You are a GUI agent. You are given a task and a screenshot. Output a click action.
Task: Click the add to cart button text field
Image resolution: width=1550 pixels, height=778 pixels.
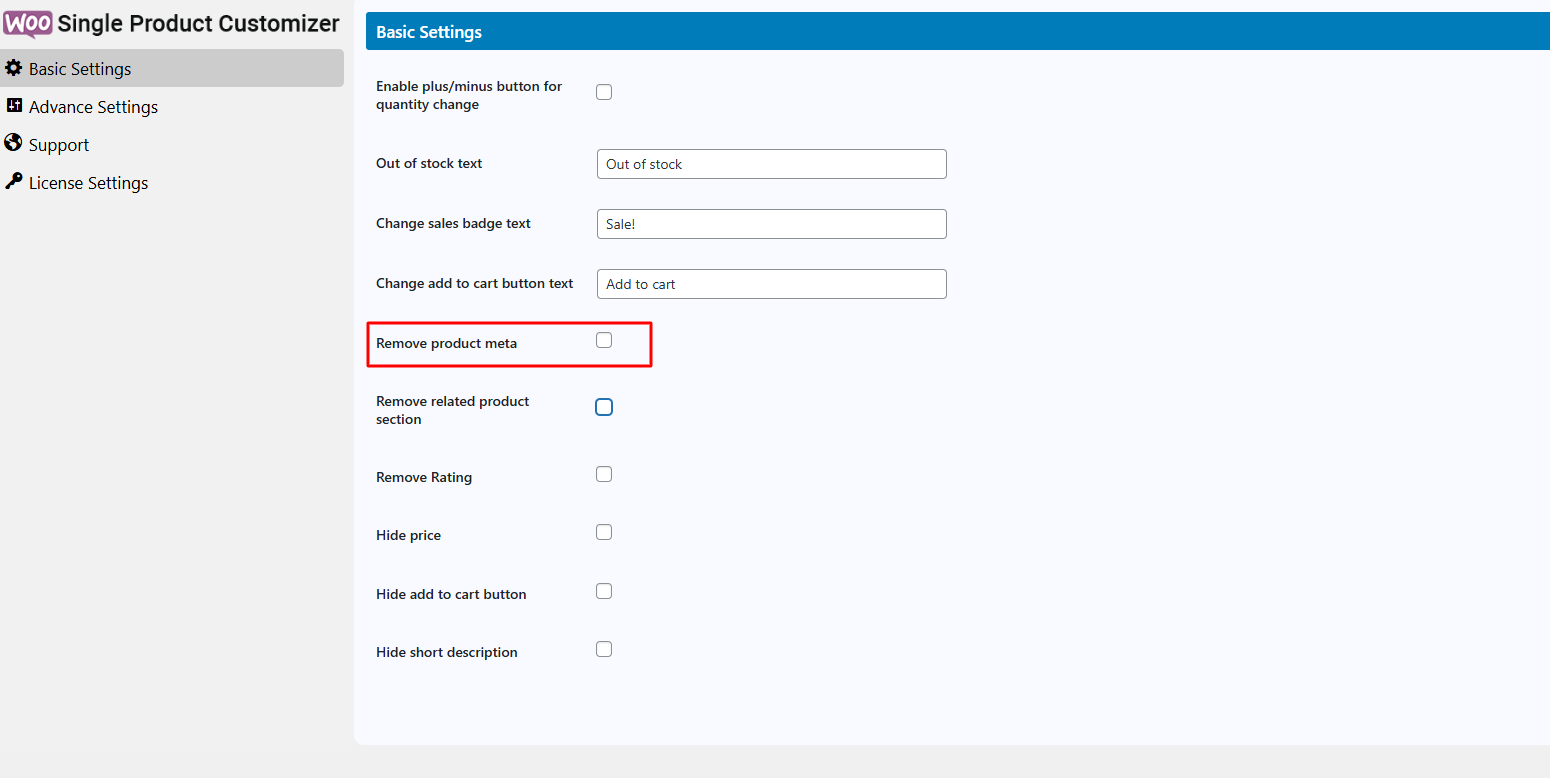pos(771,284)
